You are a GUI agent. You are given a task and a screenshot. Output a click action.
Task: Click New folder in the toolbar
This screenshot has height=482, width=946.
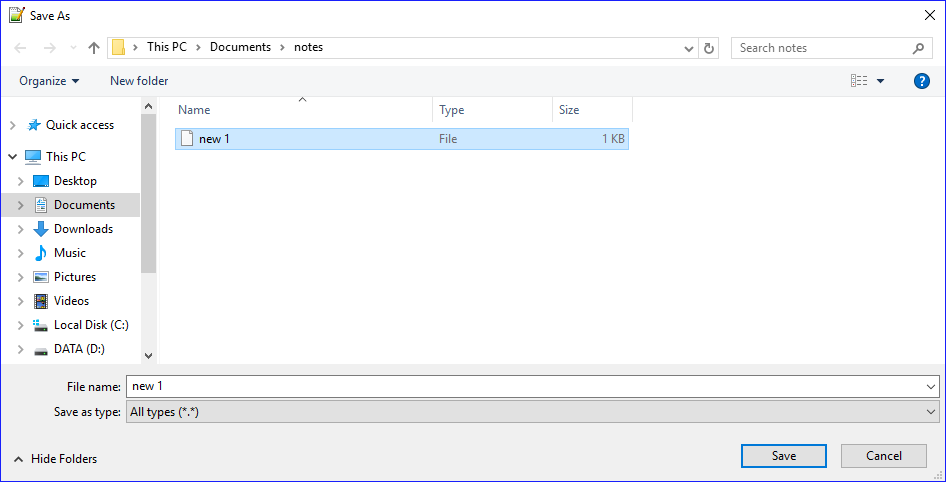pos(139,81)
